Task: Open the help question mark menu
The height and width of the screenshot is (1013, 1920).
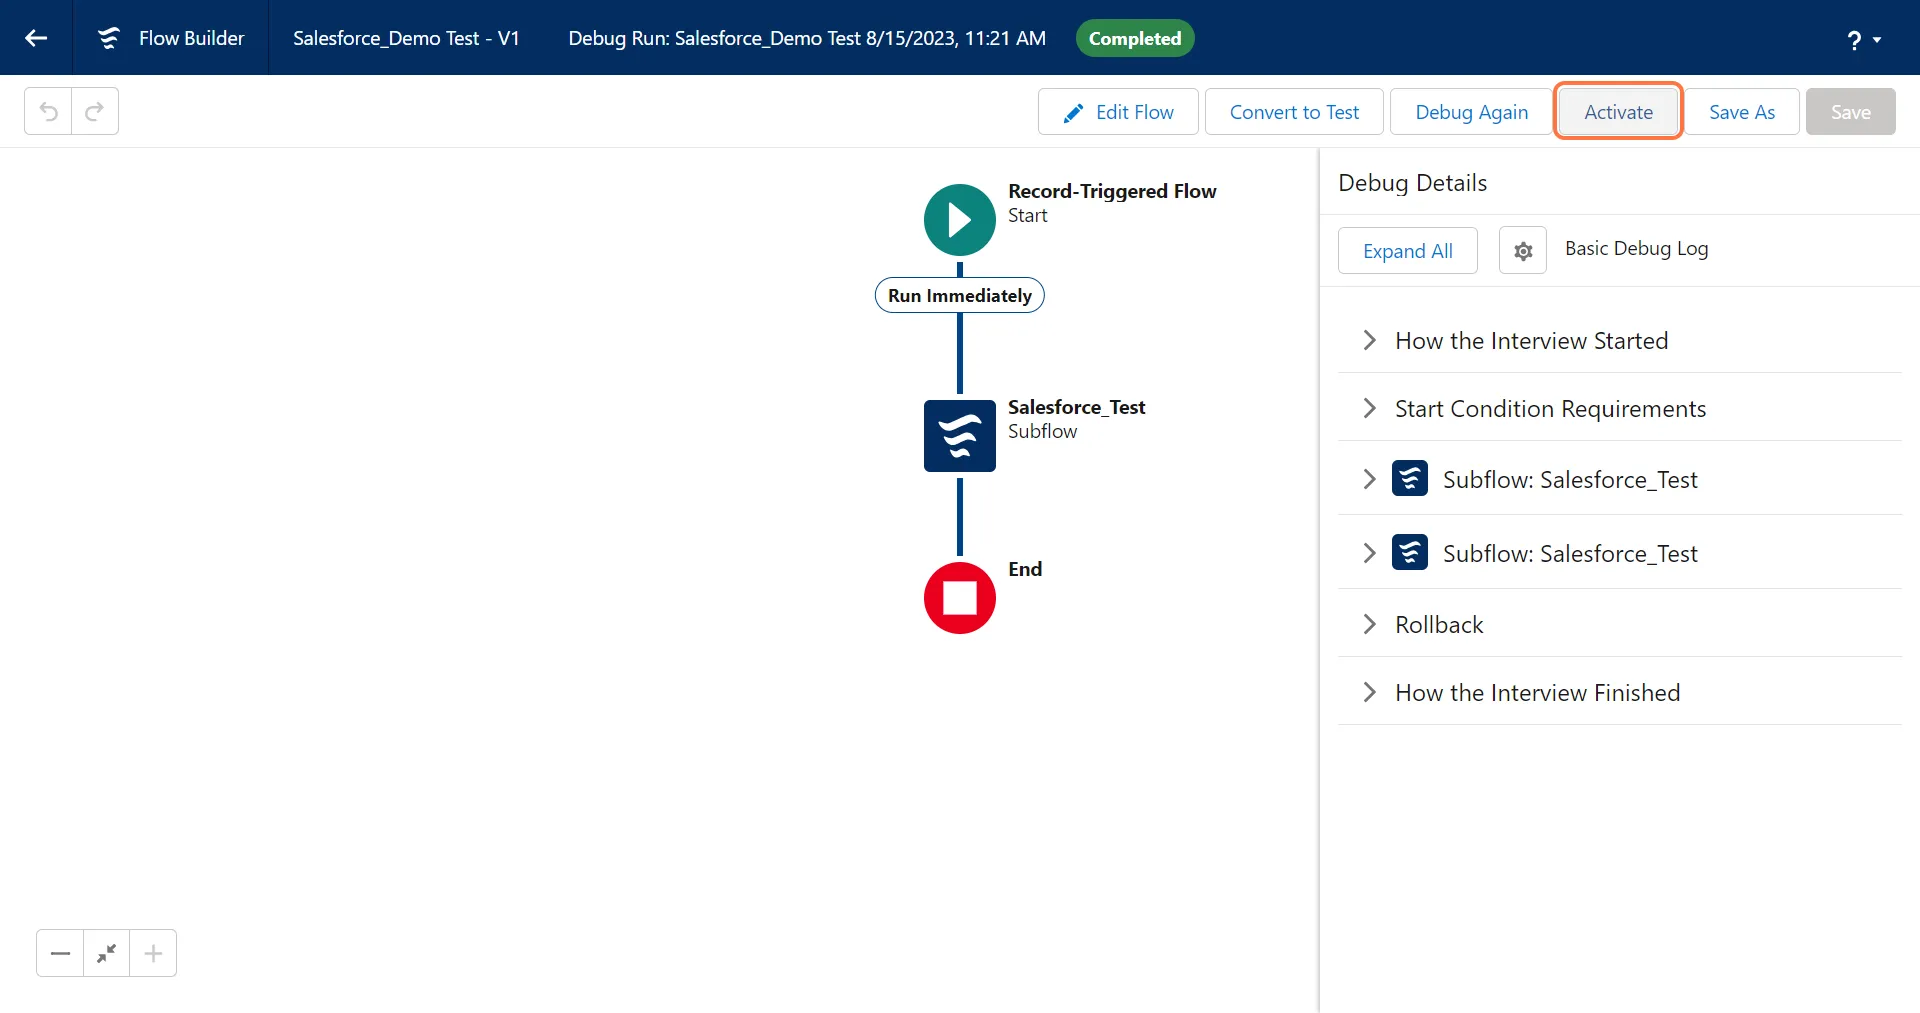Action: pyautogui.click(x=1862, y=39)
